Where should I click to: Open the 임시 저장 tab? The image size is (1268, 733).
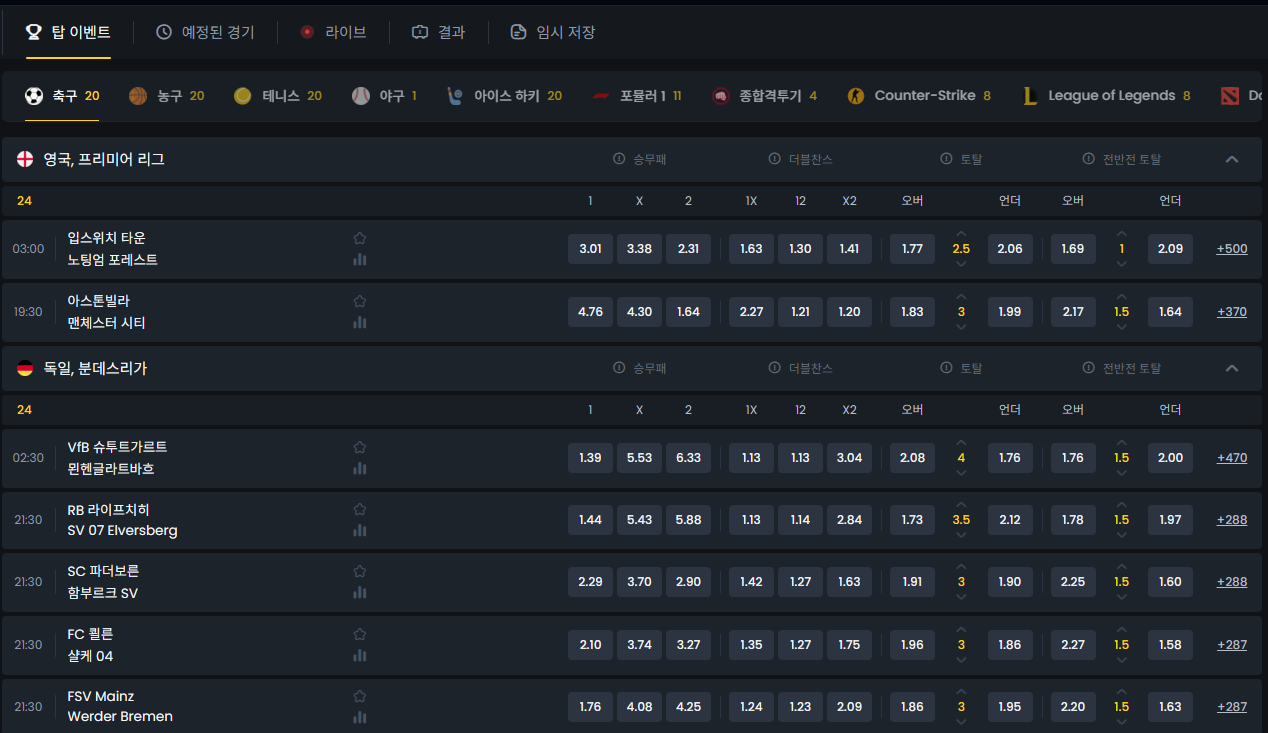[x=552, y=32]
